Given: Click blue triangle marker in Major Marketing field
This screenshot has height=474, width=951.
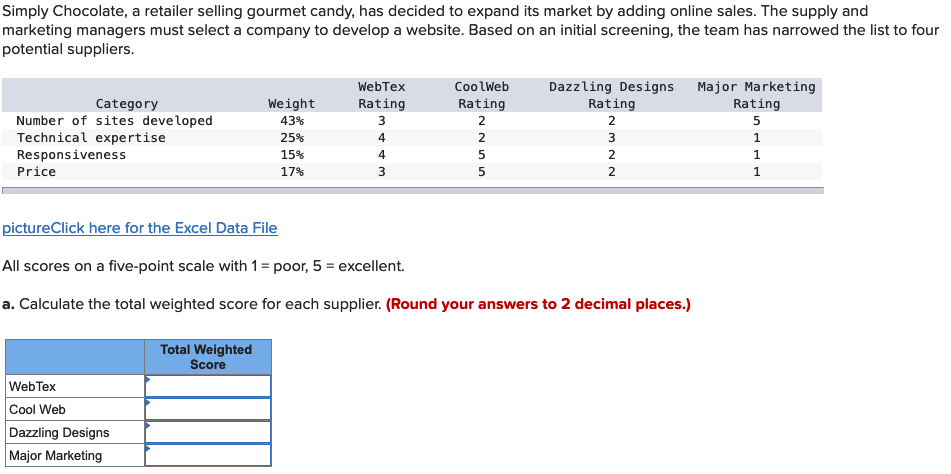Looking at the screenshot, I should point(148,449).
